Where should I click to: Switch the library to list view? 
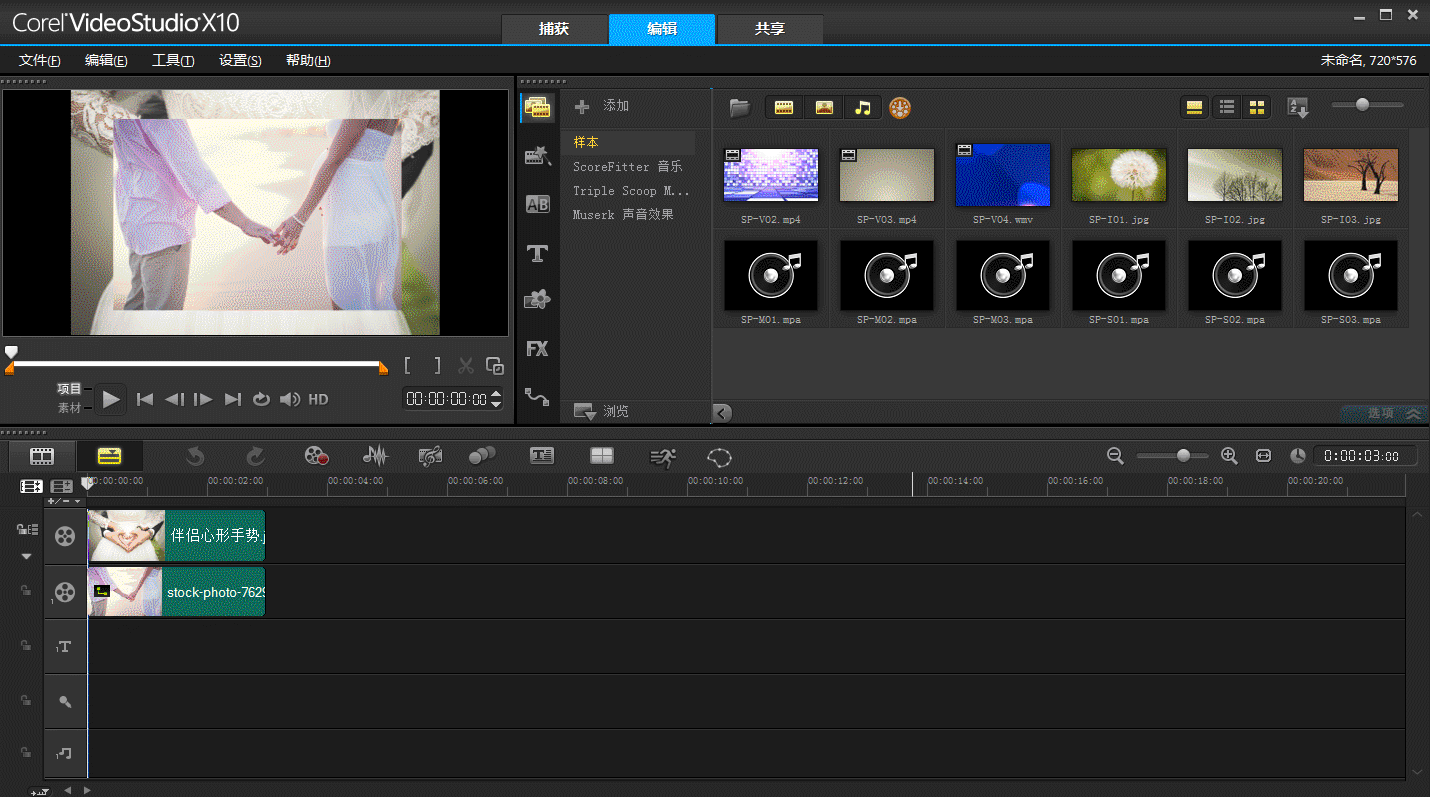(1227, 107)
